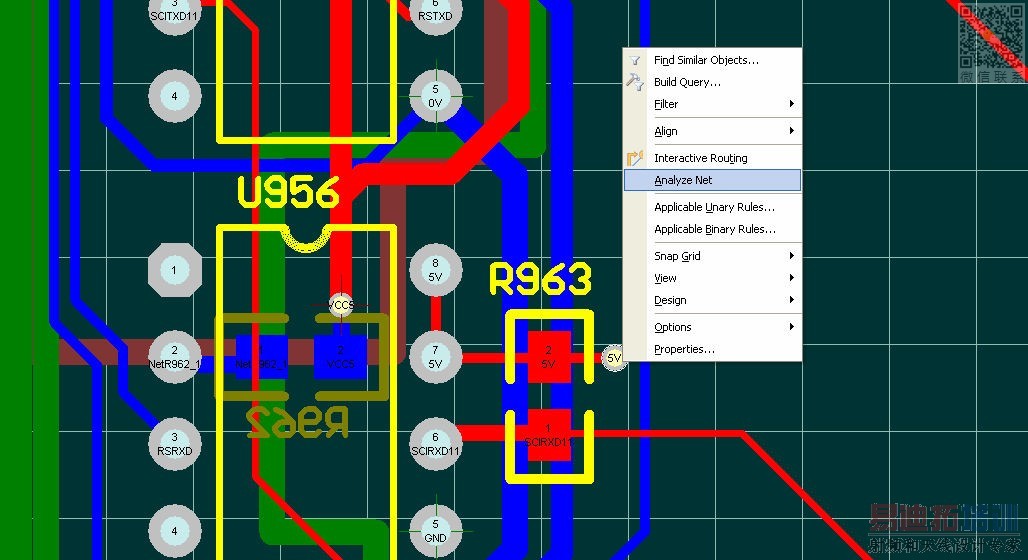Select the 5V via beside R963
The image size is (1028, 560).
(x=614, y=358)
